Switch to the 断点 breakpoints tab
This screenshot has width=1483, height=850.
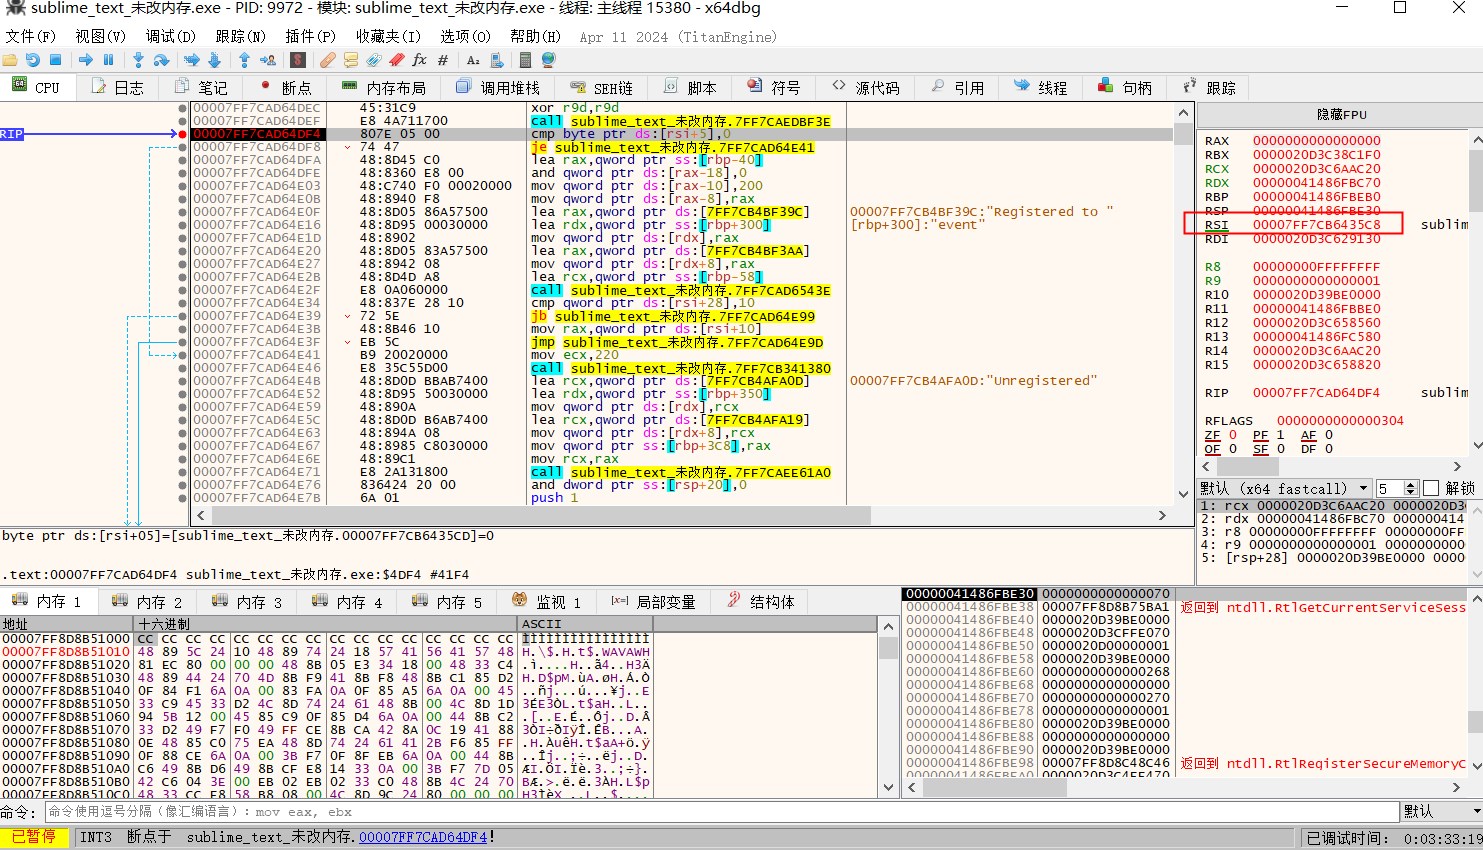click(286, 87)
